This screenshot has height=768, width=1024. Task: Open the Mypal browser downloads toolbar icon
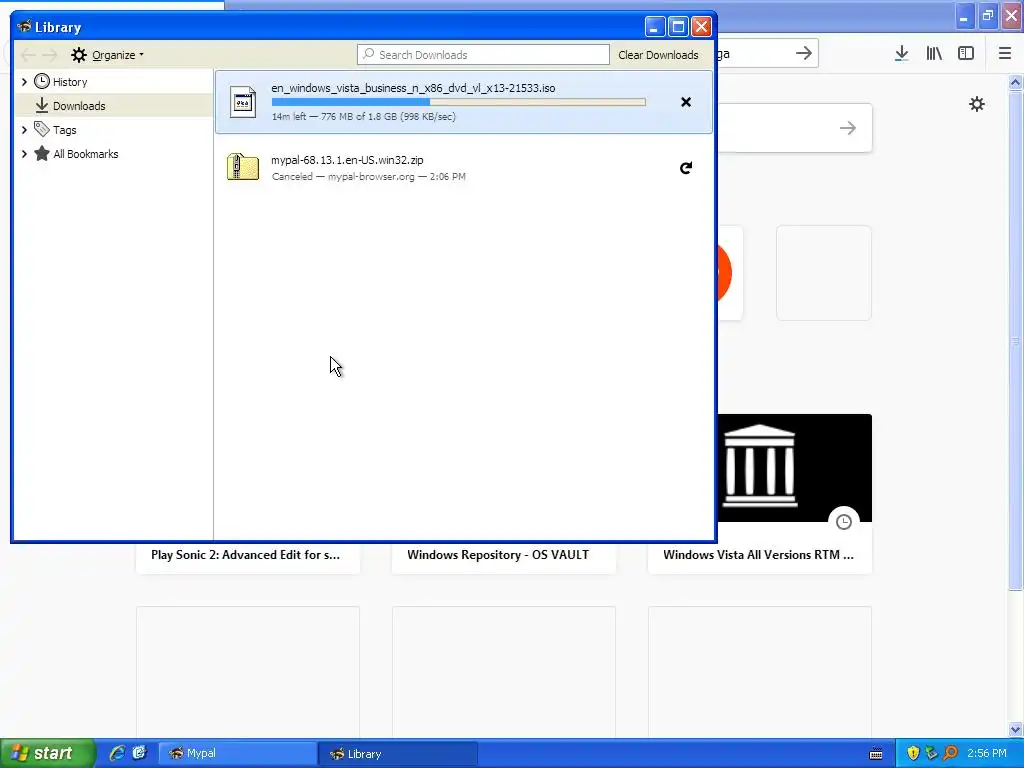pyautogui.click(x=902, y=54)
